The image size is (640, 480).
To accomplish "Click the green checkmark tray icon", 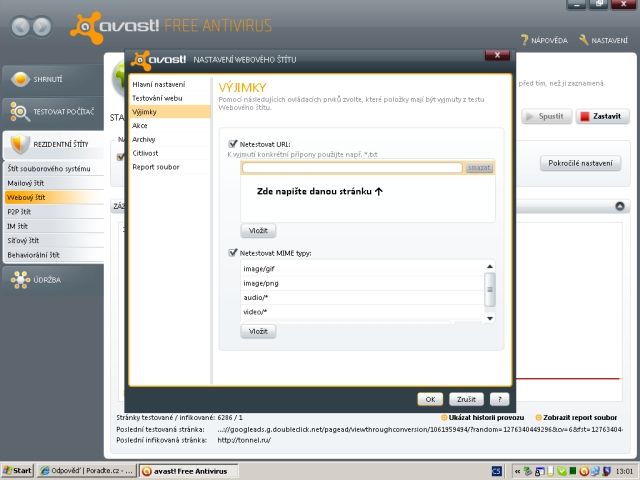I will tap(562, 471).
